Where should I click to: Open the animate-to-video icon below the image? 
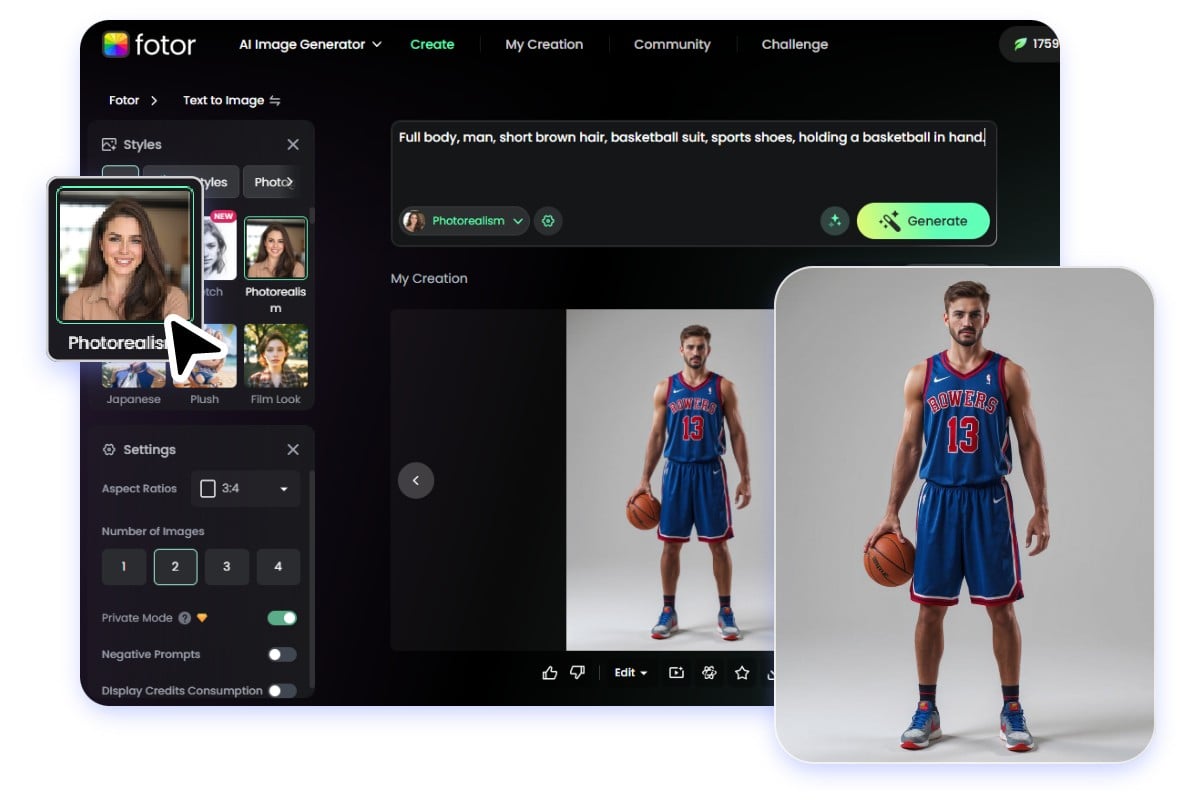(x=676, y=673)
